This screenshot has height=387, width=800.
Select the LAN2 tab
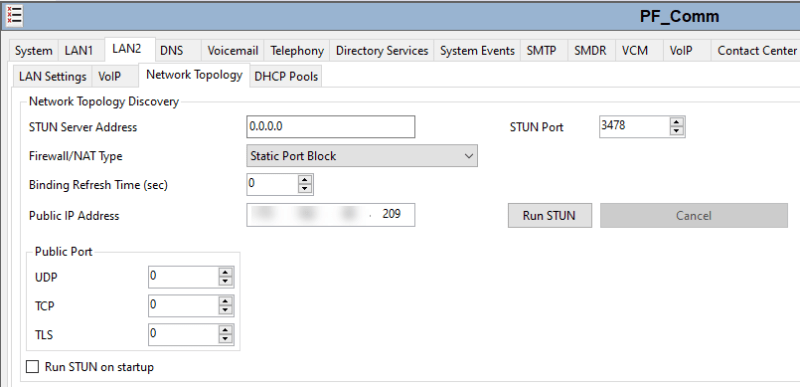[x=127, y=49]
